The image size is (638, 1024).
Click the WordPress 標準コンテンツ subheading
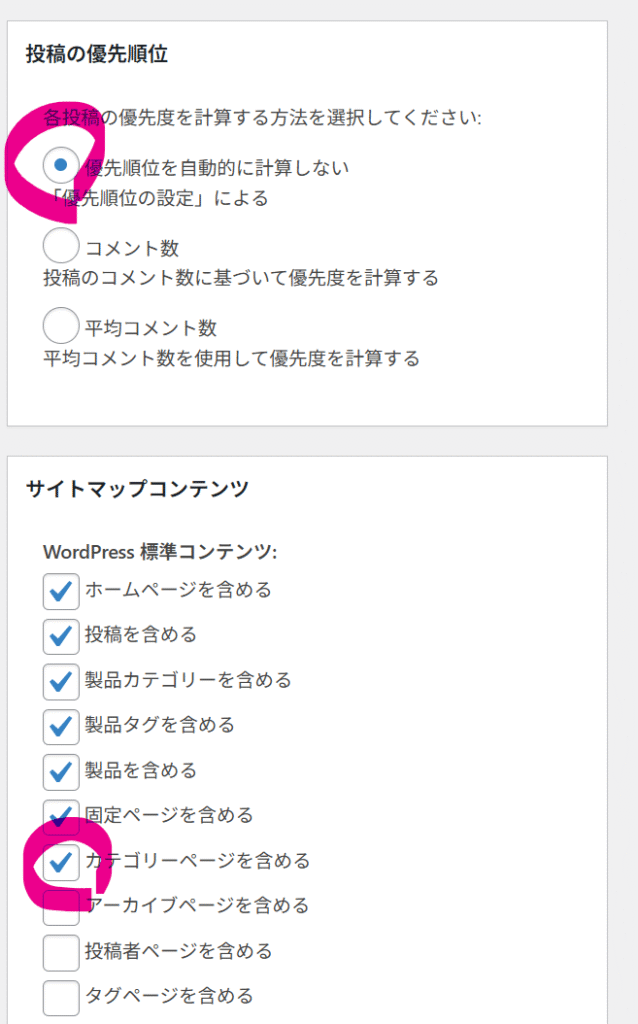tap(160, 551)
